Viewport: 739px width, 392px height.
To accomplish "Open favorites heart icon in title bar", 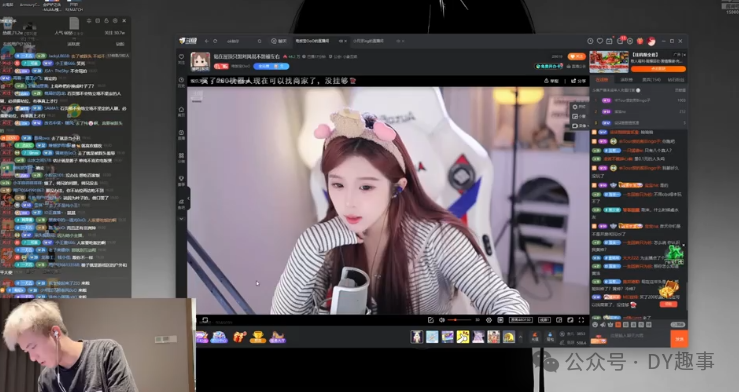I will [x=599, y=41].
